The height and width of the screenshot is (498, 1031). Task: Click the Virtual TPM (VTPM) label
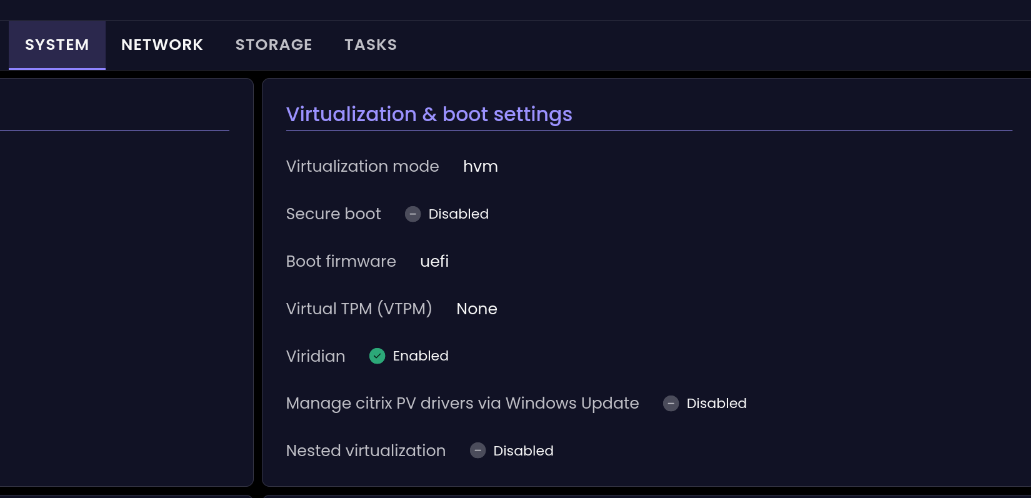[x=359, y=309]
